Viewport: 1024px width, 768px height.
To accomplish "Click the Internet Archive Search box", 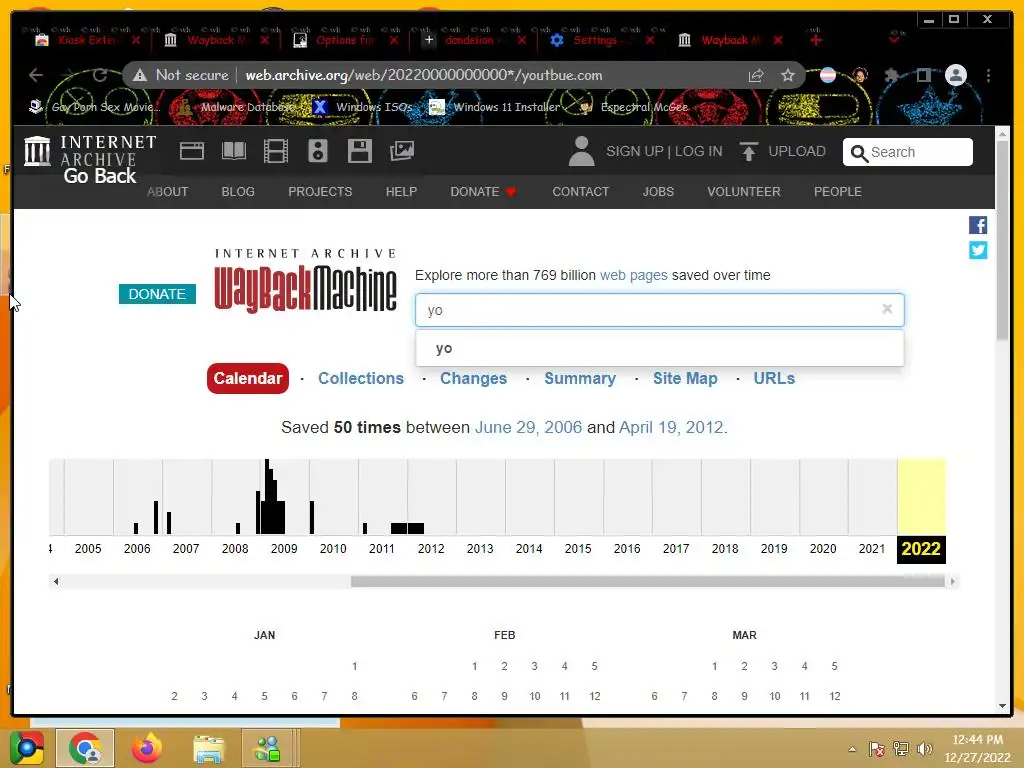I will click(x=908, y=152).
